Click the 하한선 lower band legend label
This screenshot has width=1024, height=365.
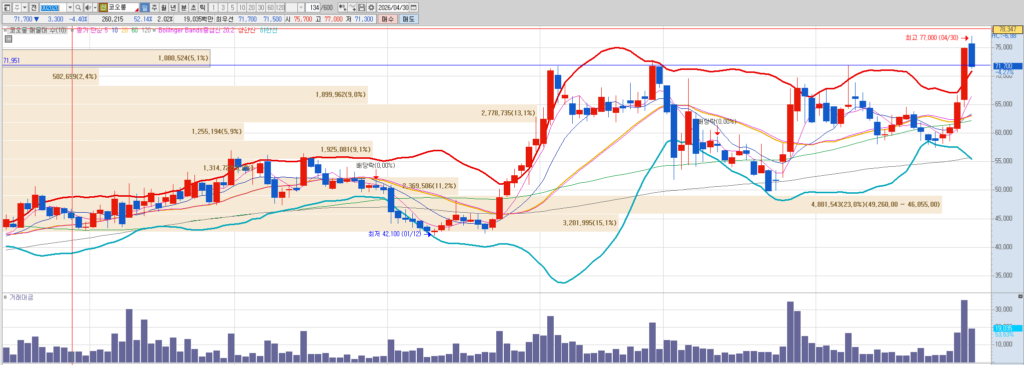(268, 30)
